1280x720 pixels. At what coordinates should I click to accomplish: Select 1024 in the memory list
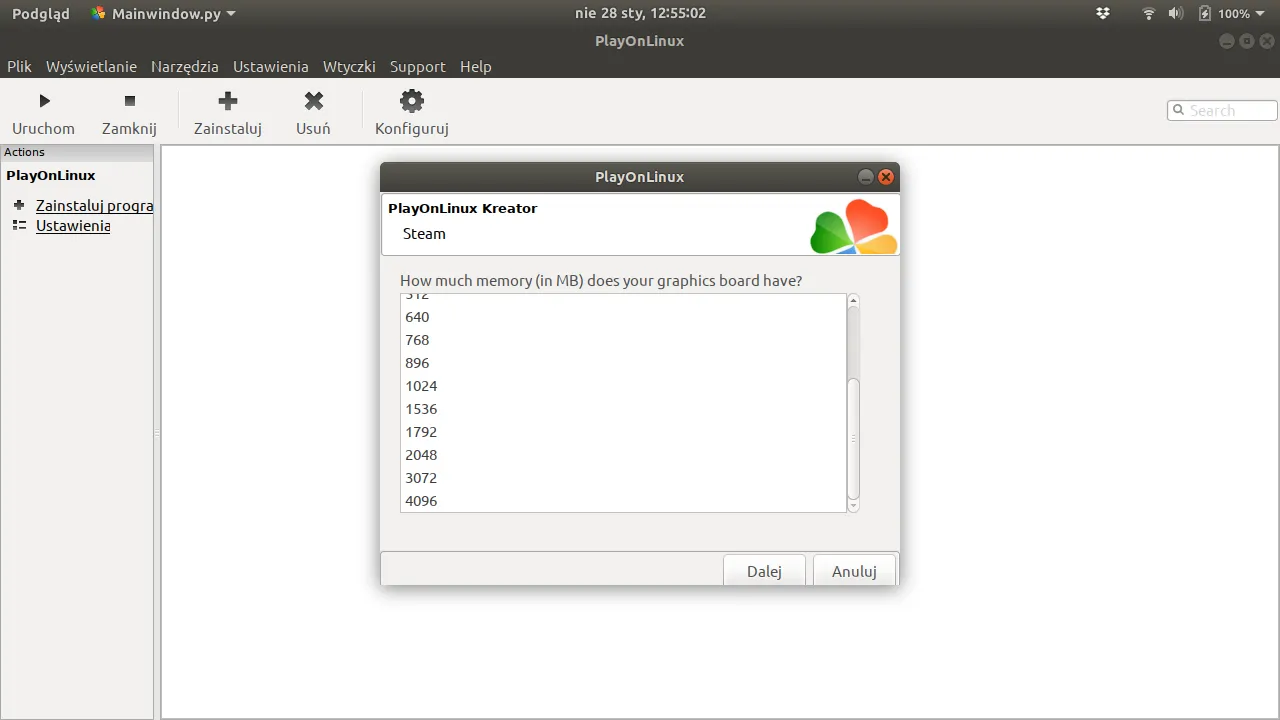click(x=623, y=386)
